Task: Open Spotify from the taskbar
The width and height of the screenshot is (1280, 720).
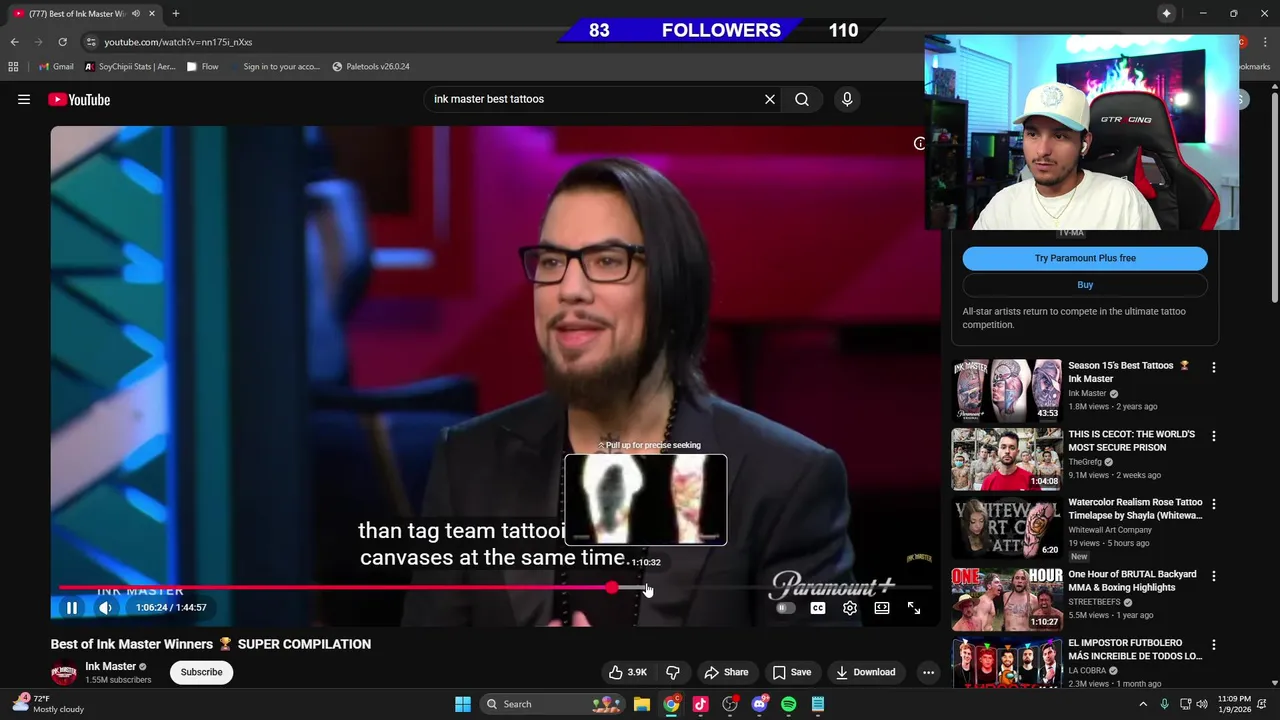Action: tap(788, 704)
